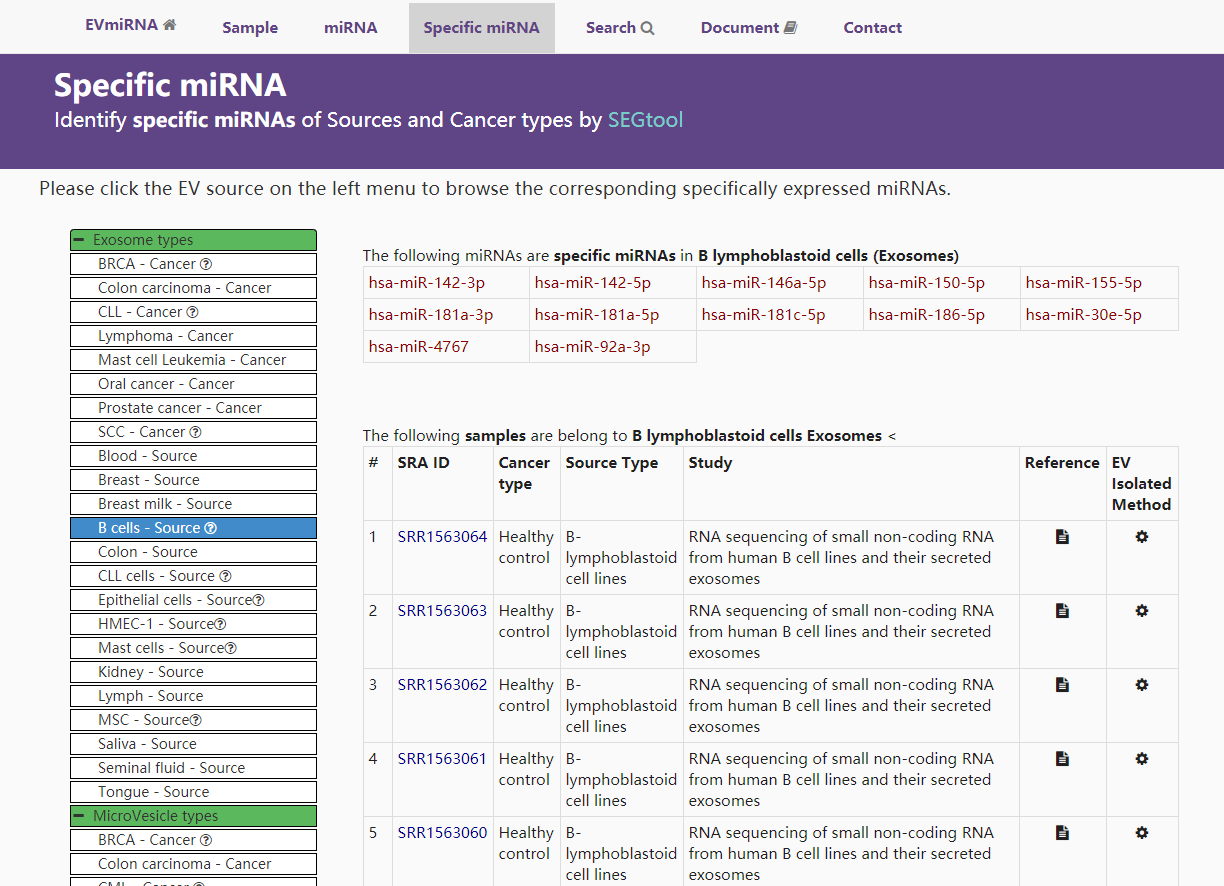This screenshot has height=886, width=1224.
Task: Open miRNA hsa-miR-181c-5p
Action: [764, 315]
